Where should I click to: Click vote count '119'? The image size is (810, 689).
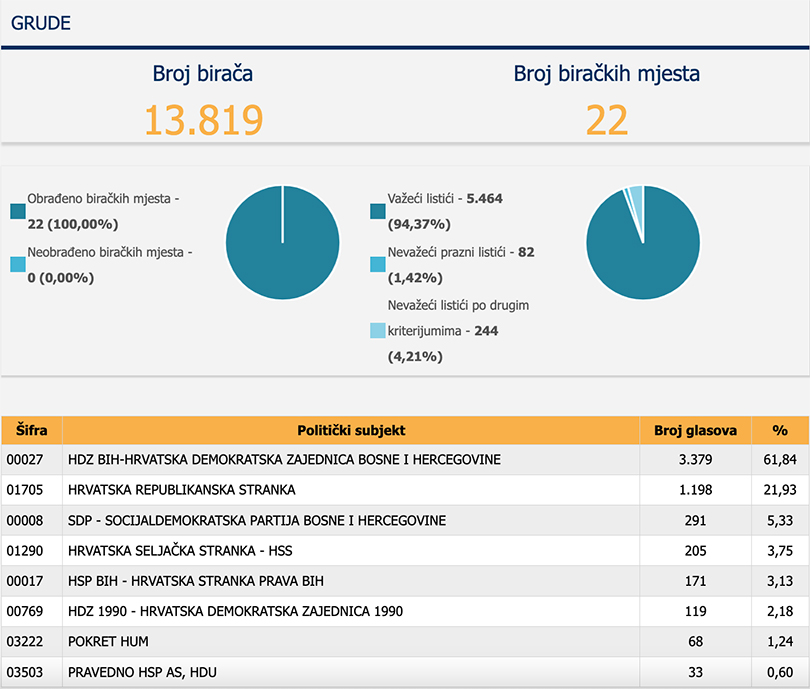[695, 611]
